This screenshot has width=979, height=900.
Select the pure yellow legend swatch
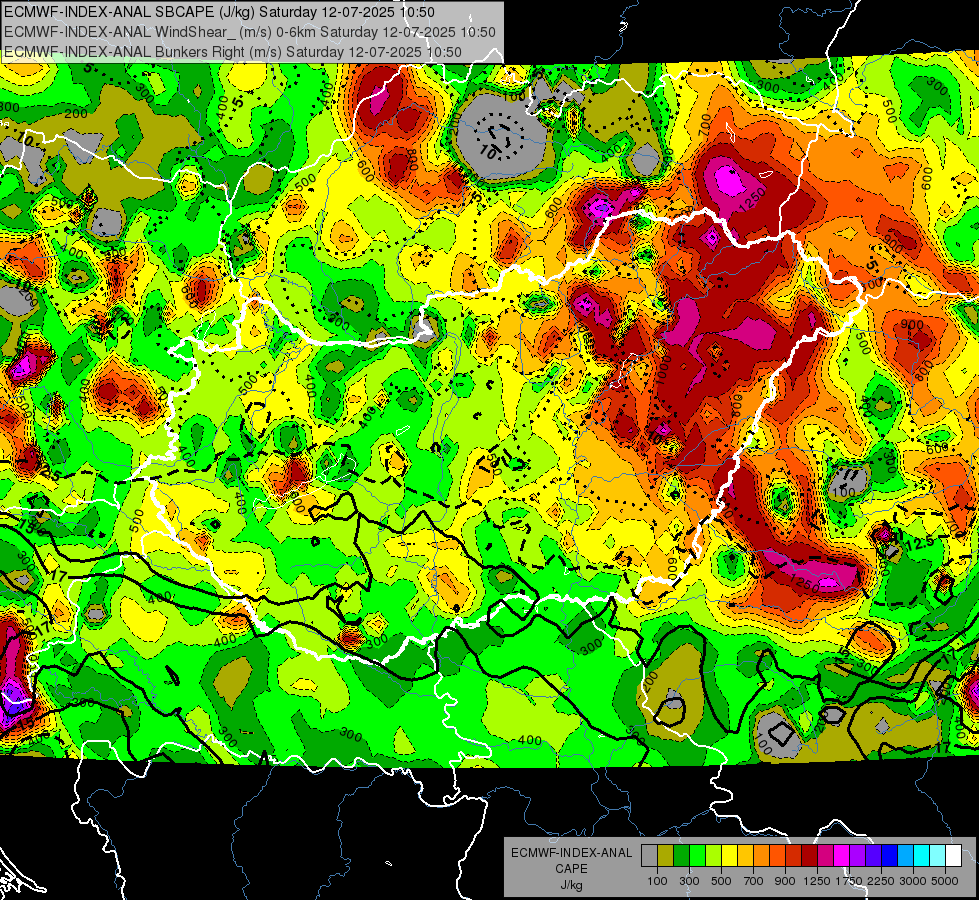coord(729,856)
